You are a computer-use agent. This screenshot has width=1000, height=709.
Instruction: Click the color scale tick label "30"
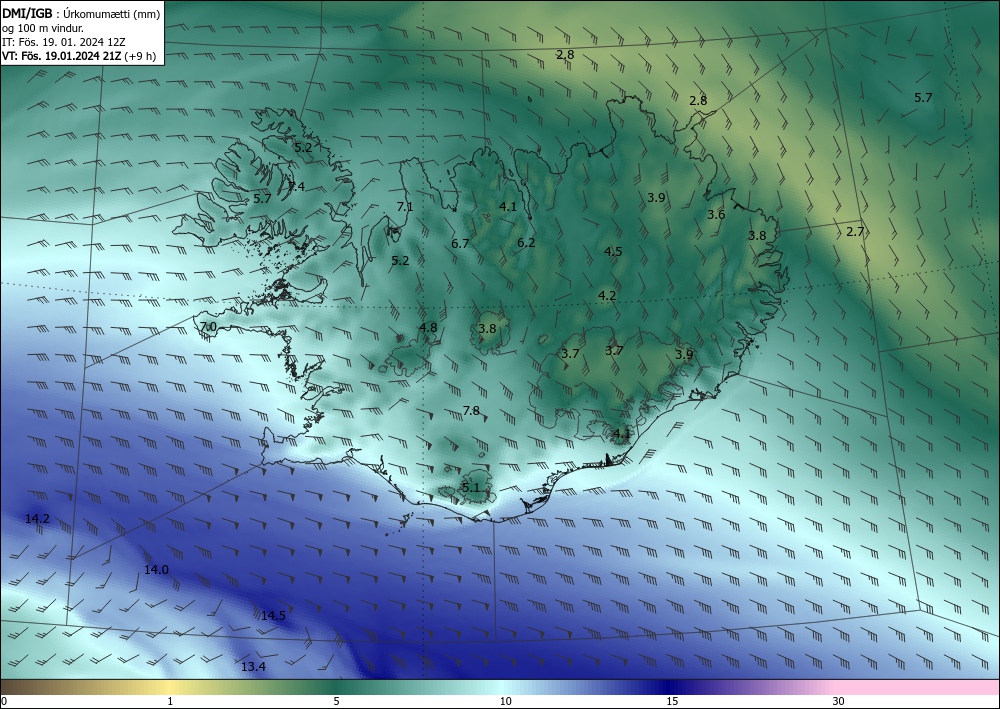point(839,701)
